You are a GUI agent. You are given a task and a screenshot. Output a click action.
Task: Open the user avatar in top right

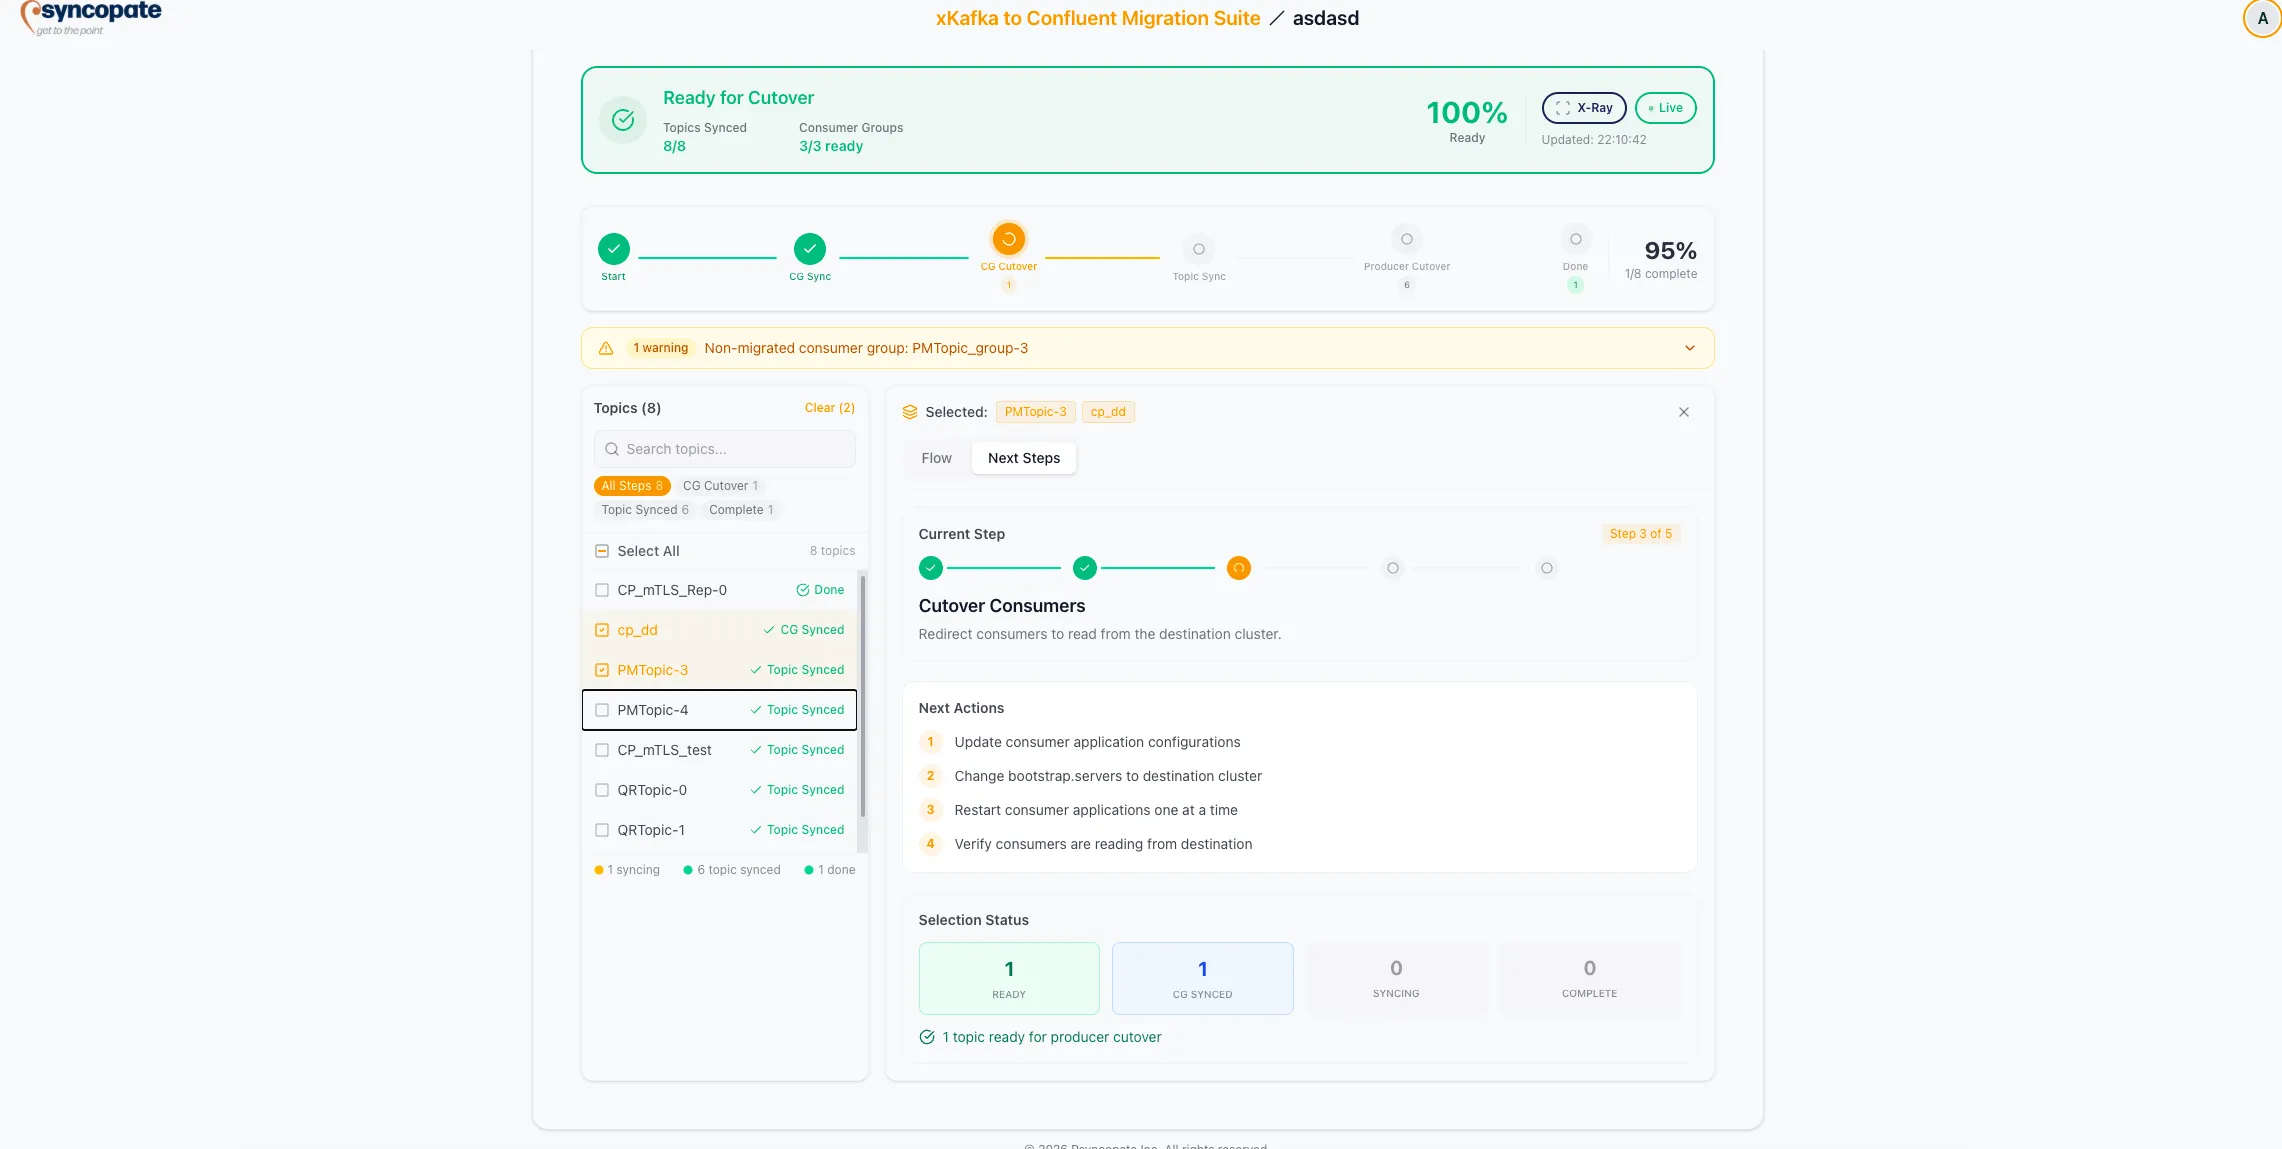point(2261,18)
